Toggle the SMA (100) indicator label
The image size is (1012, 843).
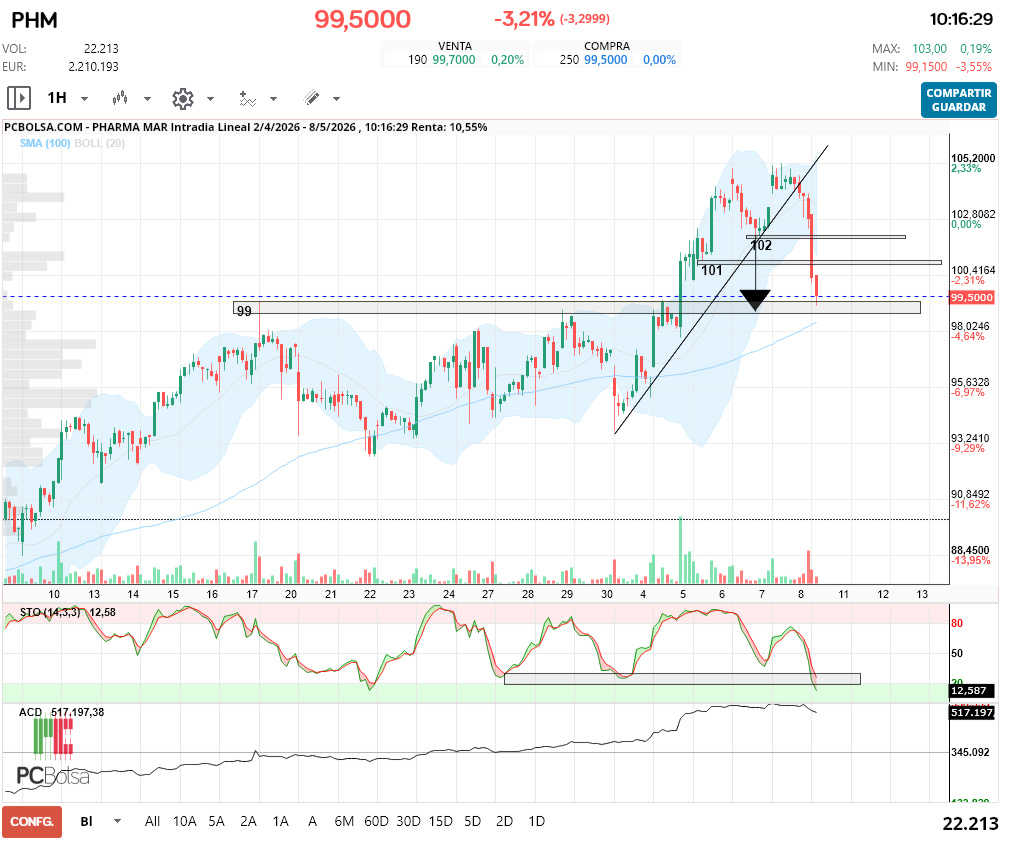(45, 143)
